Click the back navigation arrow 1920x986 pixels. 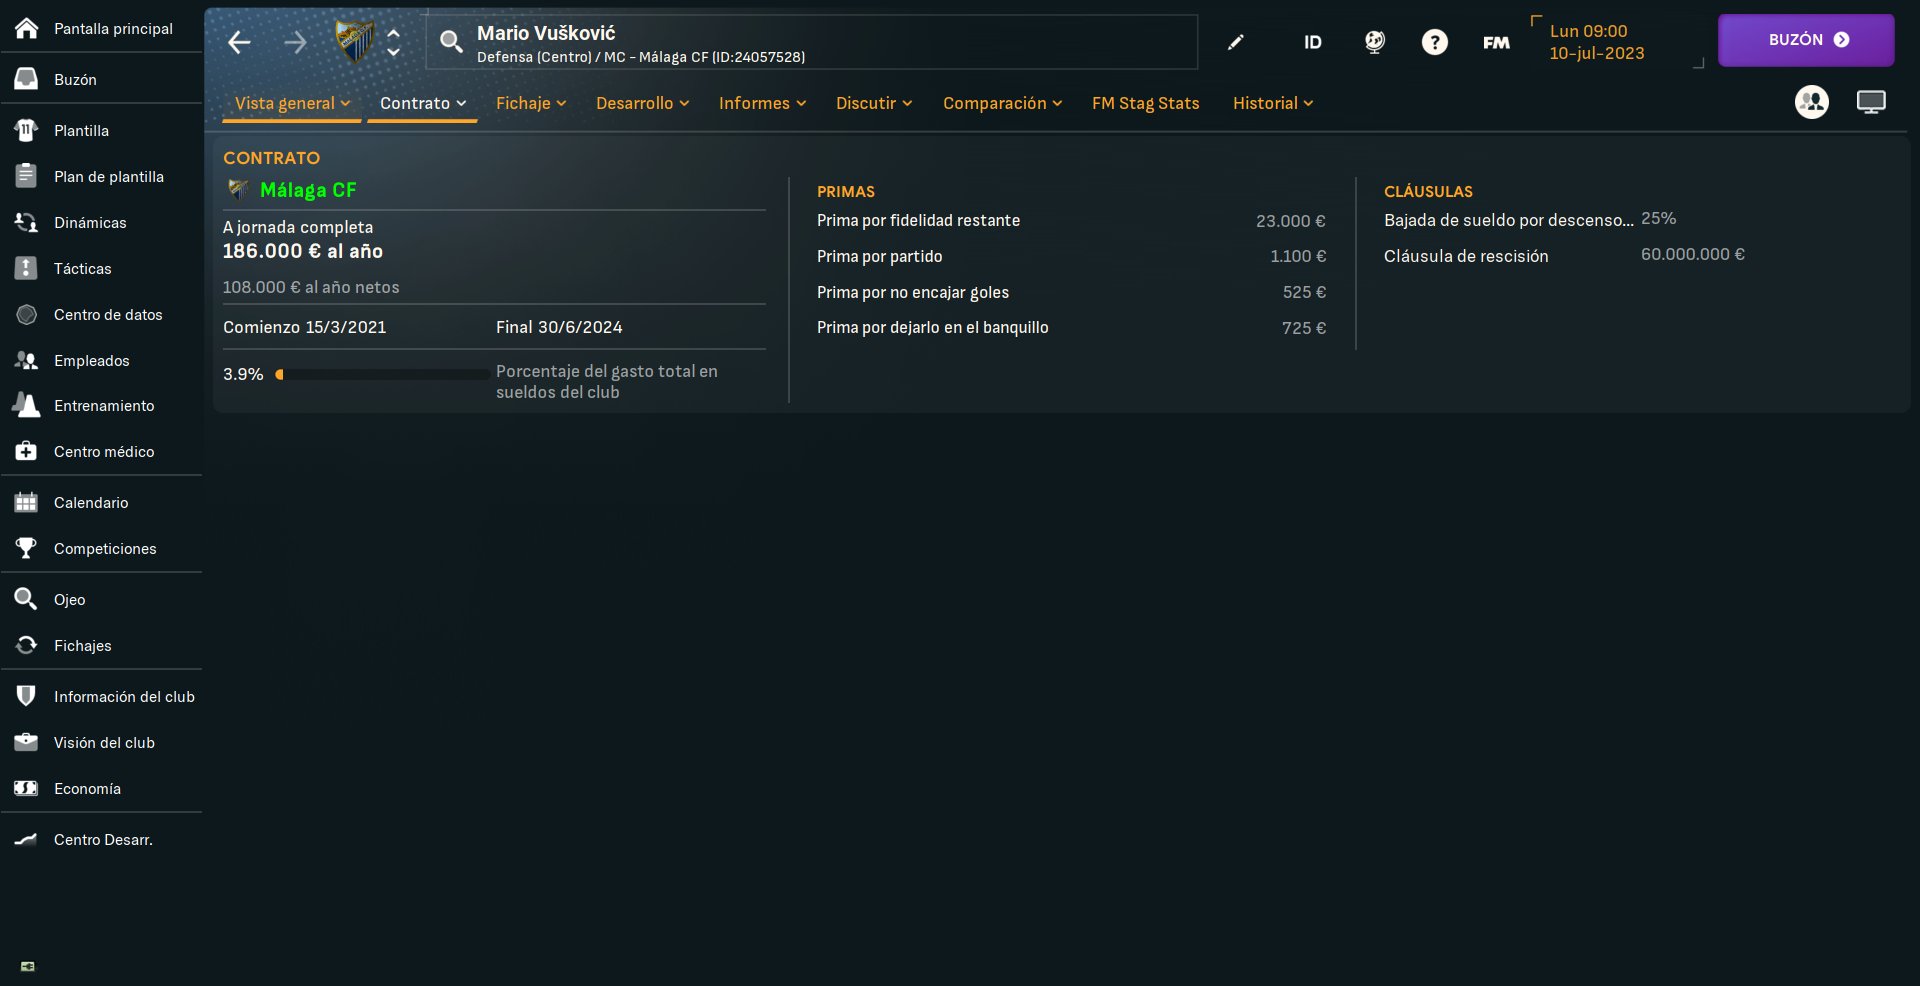coord(239,42)
